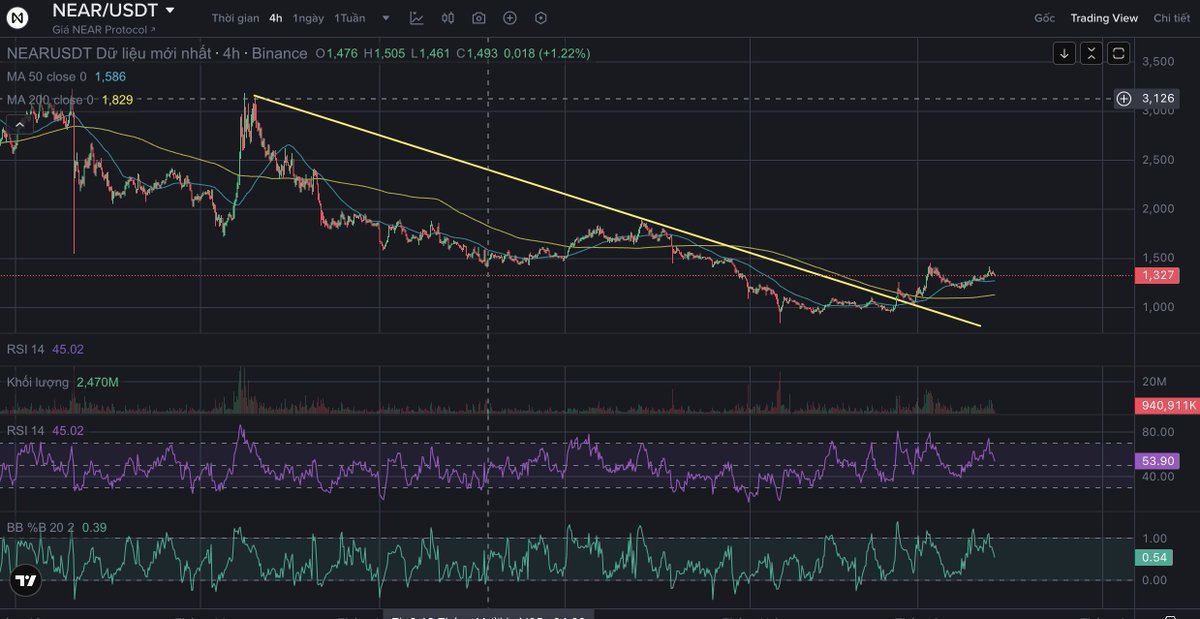This screenshot has width=1200, height=619.
Task: Click the MA 200 value 1,829
Action: (118, 100)
